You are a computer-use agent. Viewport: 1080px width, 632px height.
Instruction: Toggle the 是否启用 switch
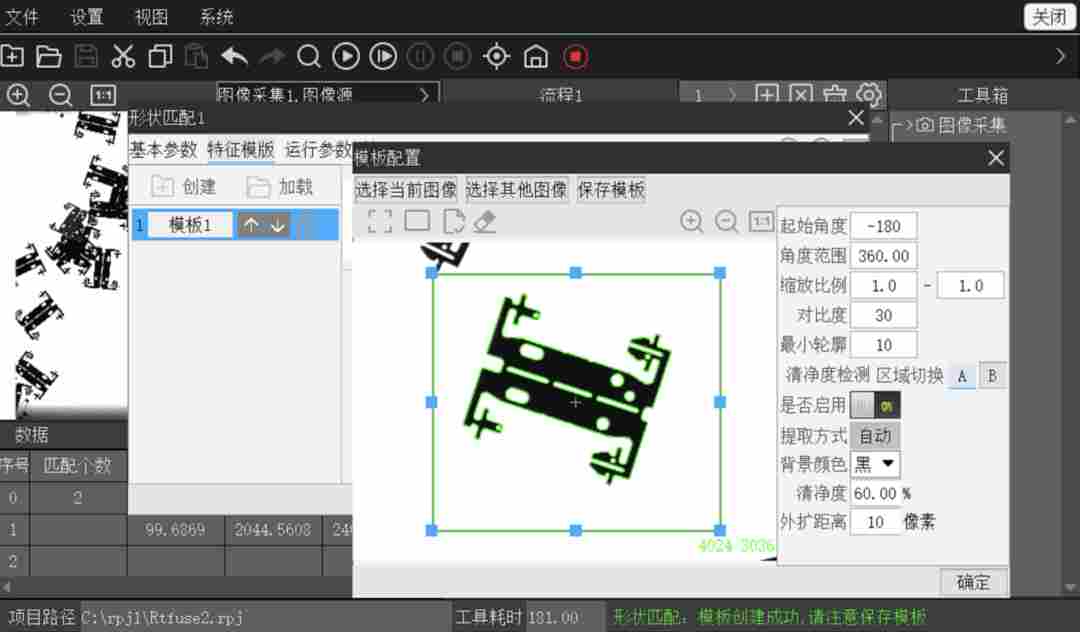coord(875,405)
